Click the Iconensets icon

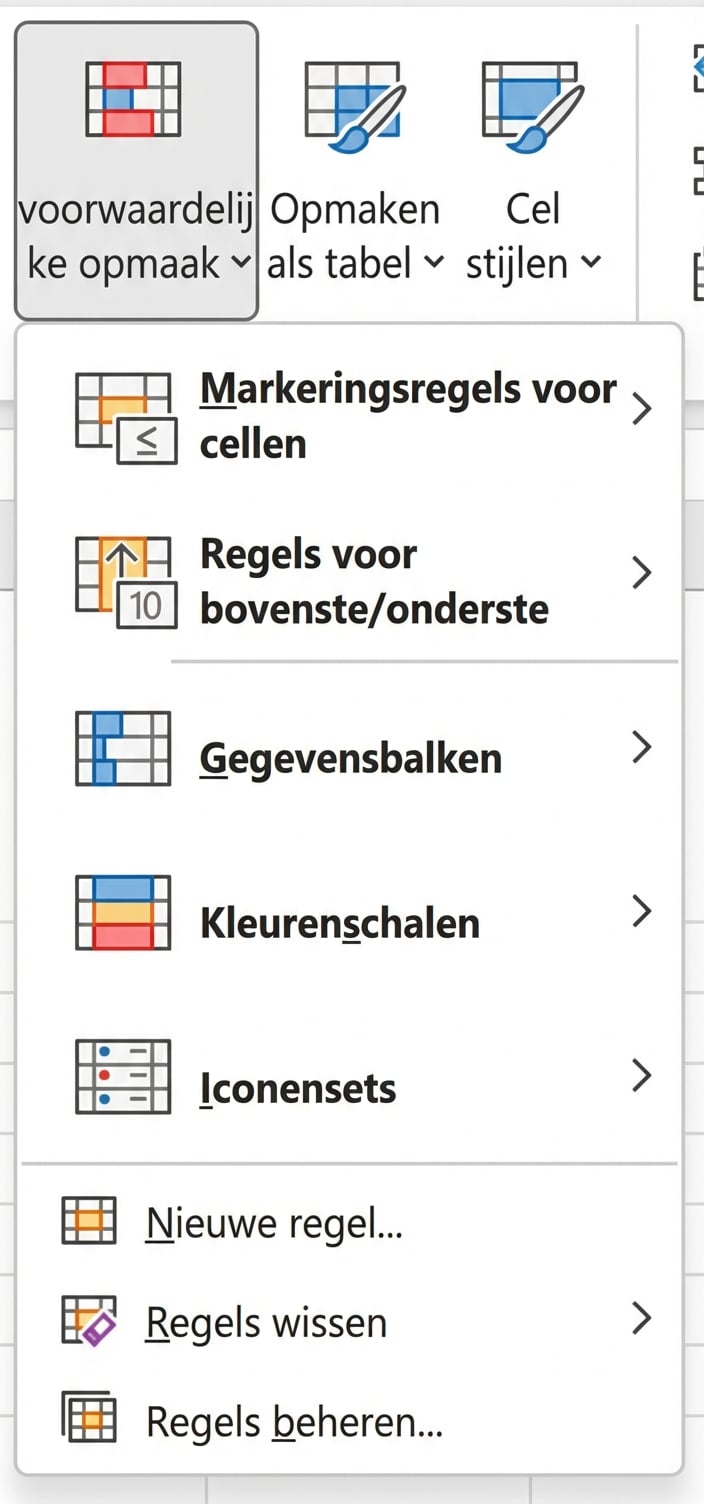[x=123, y=1077]
